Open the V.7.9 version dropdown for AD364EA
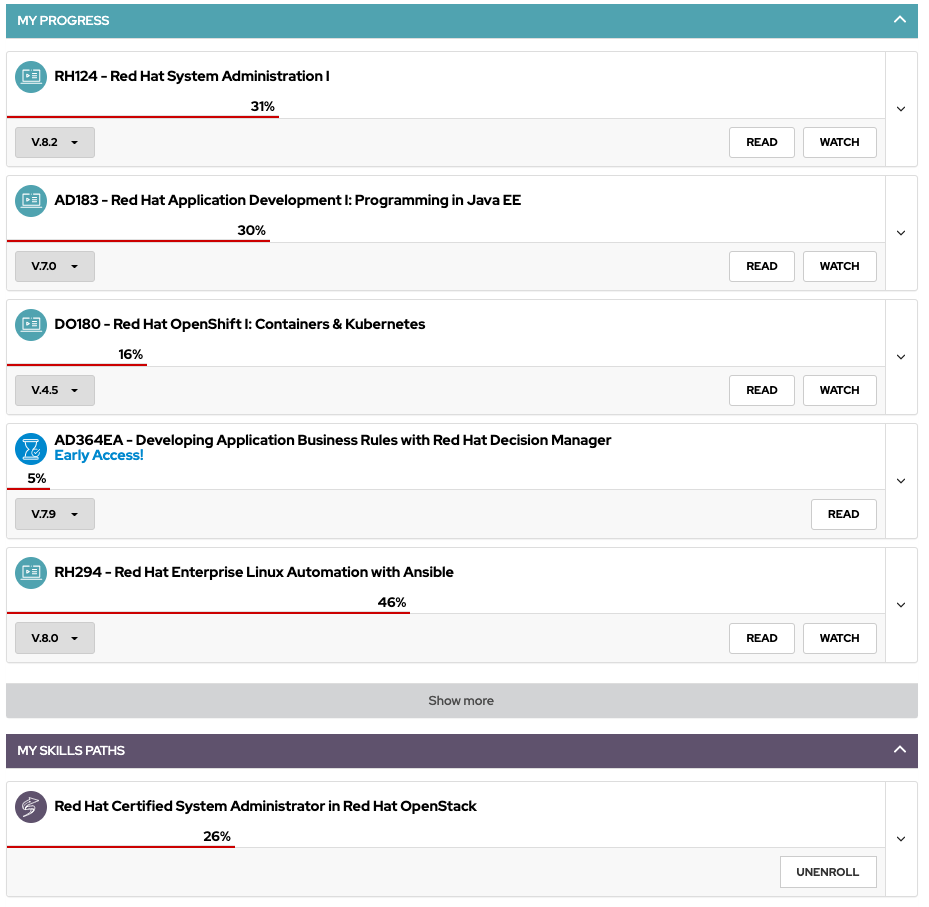Viewport: 929px width, 907px height. (54, 514)
